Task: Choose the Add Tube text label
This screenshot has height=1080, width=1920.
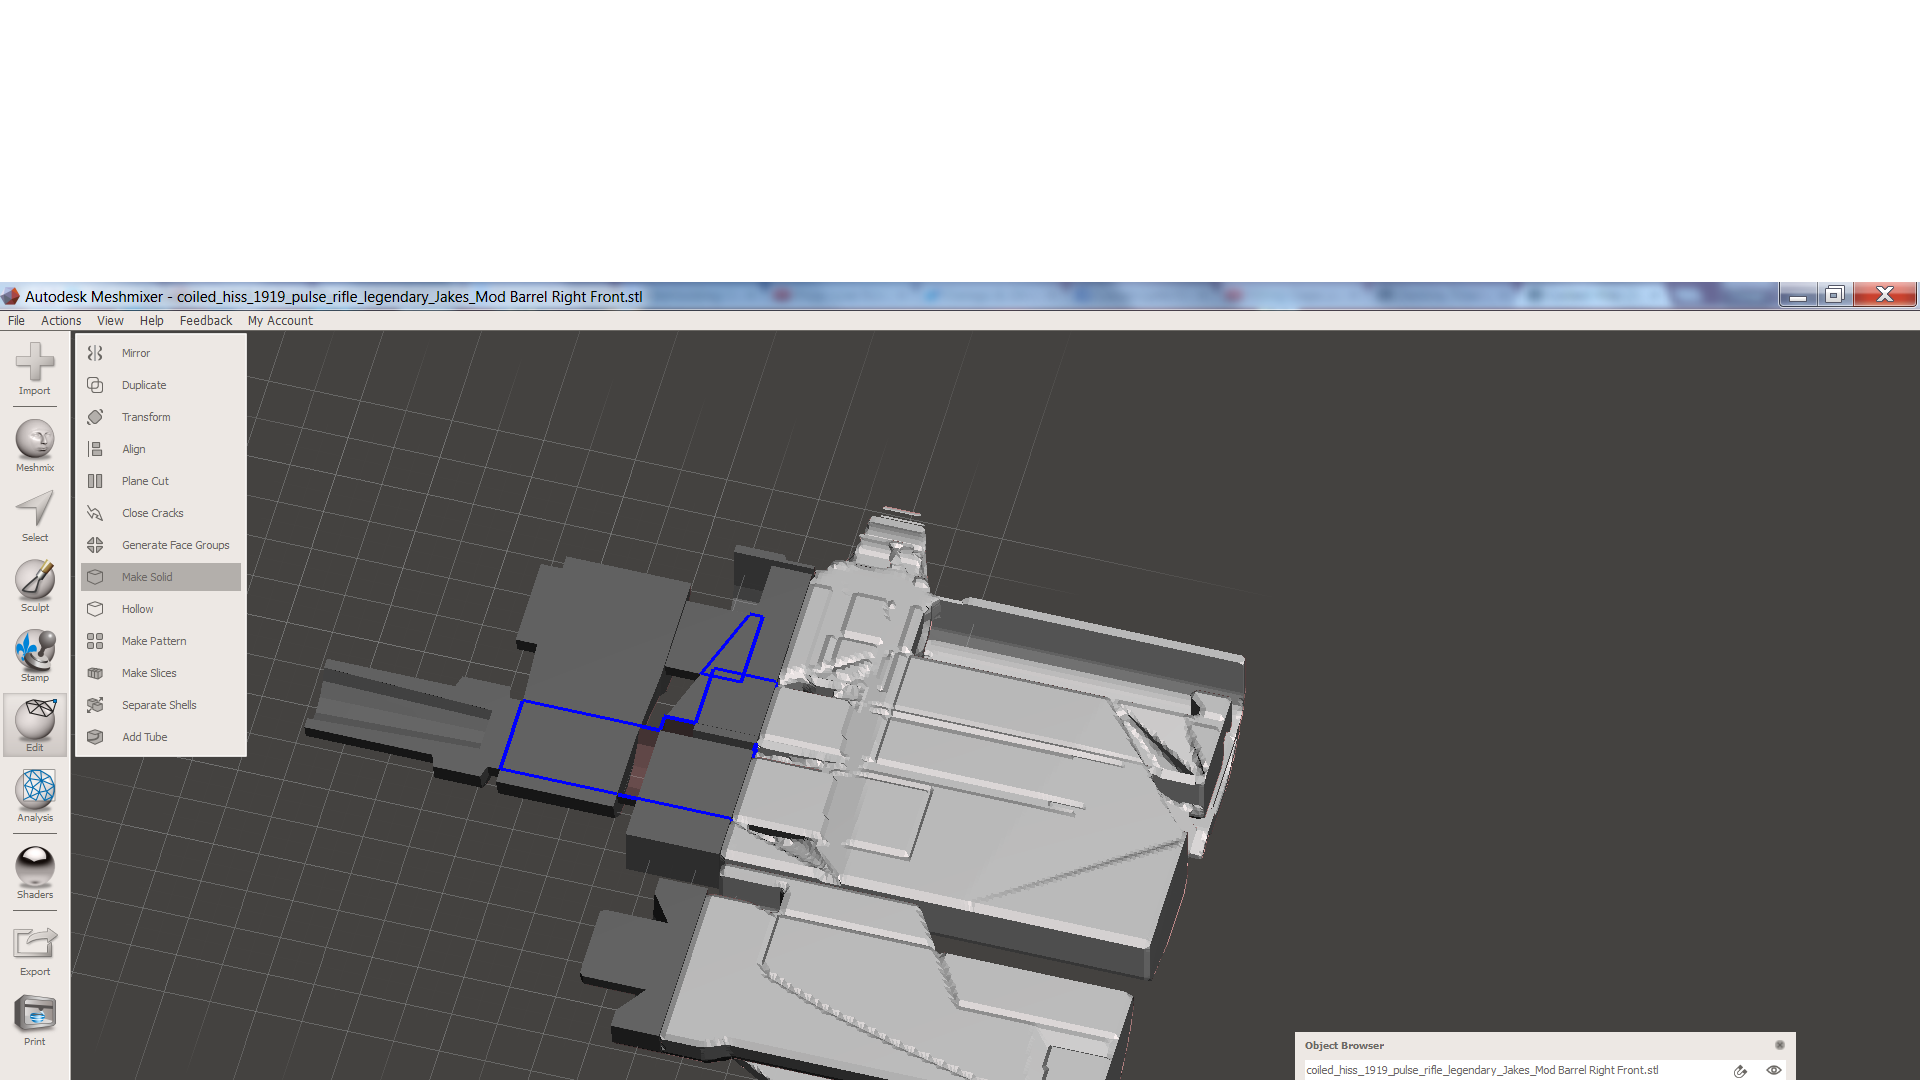Action: point(145,737)
